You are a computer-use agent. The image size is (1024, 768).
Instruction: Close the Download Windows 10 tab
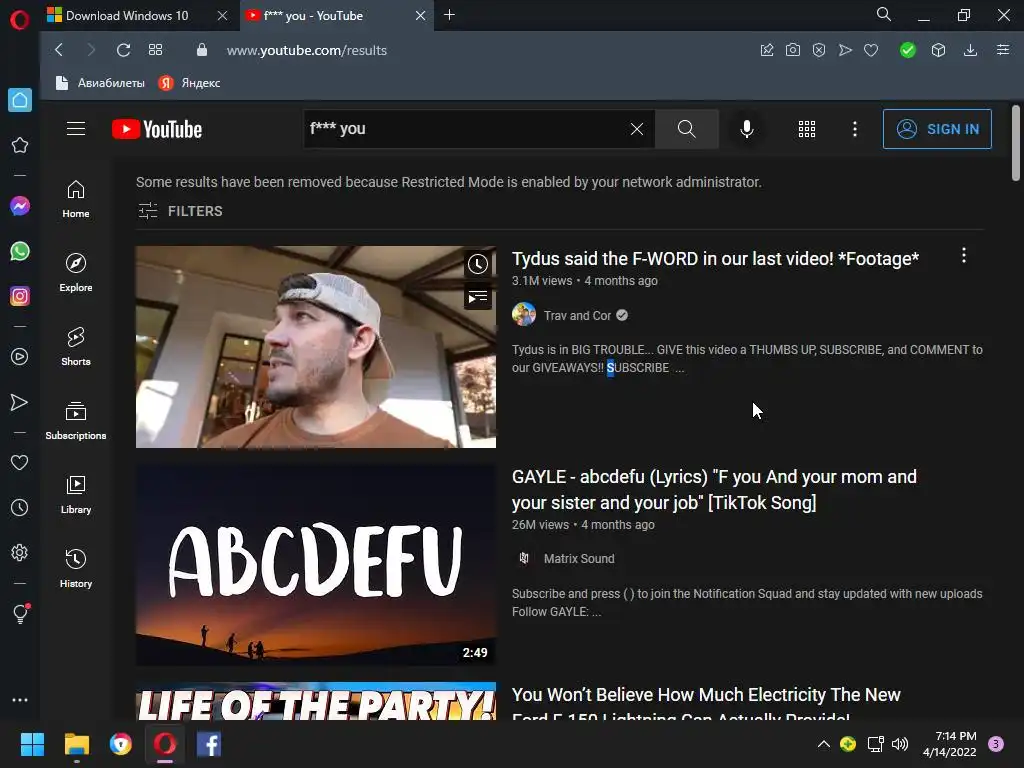[x=222, y=16]
